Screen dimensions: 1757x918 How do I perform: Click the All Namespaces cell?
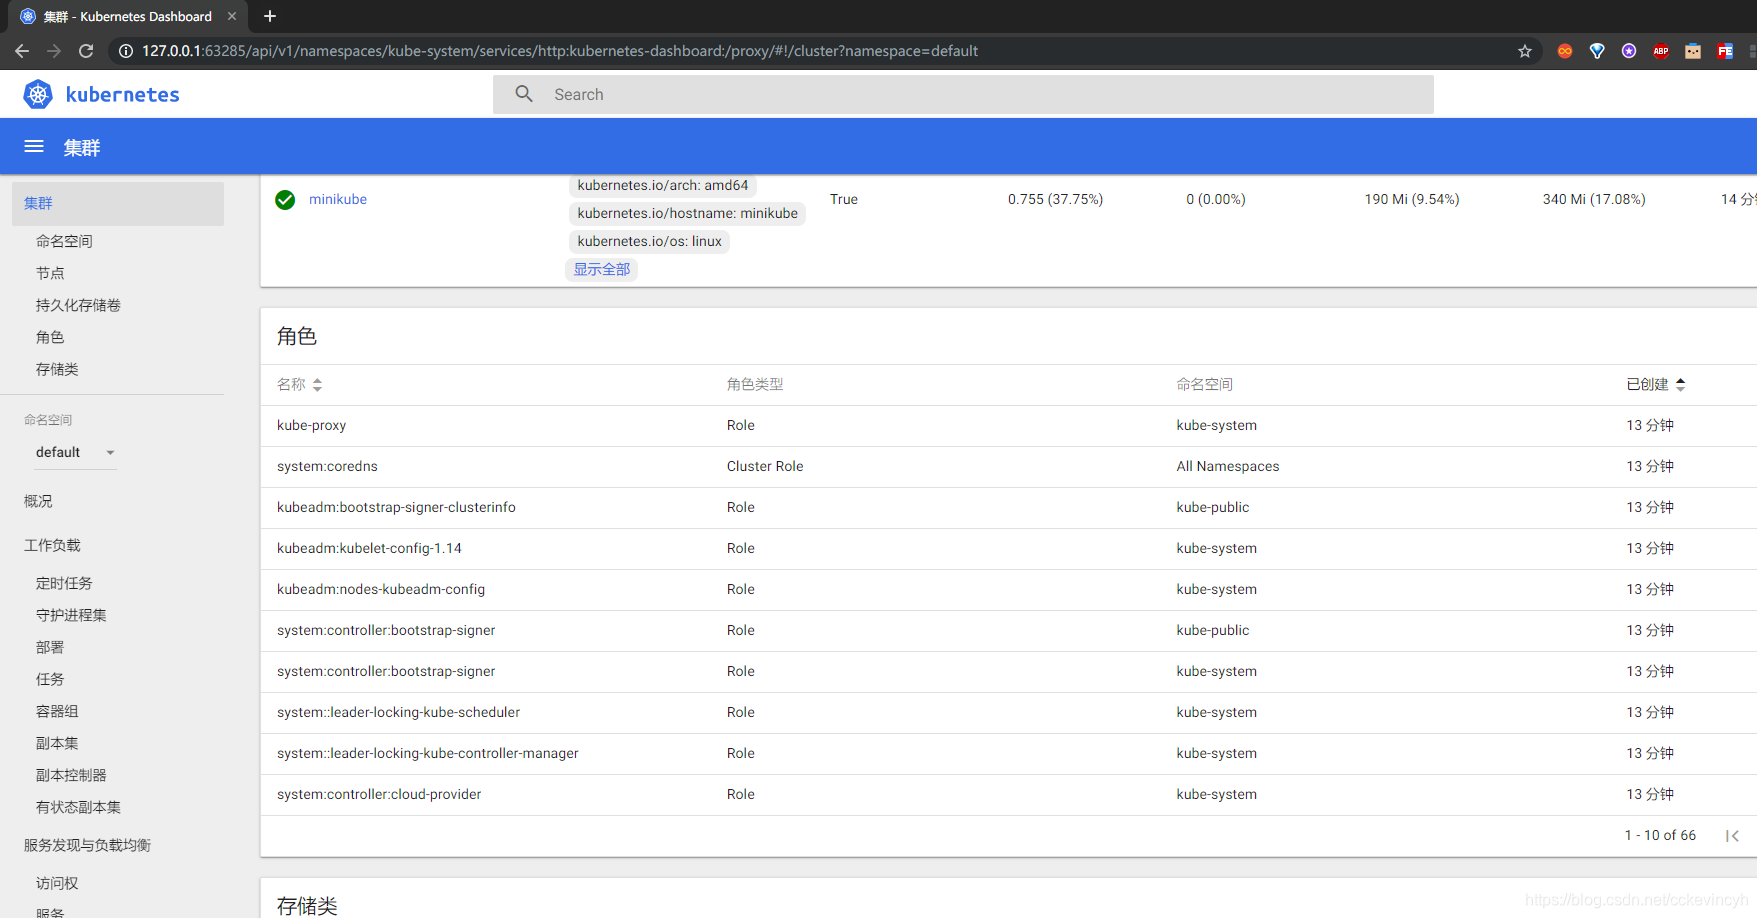pyautogui.click(x=1228, y=466)
